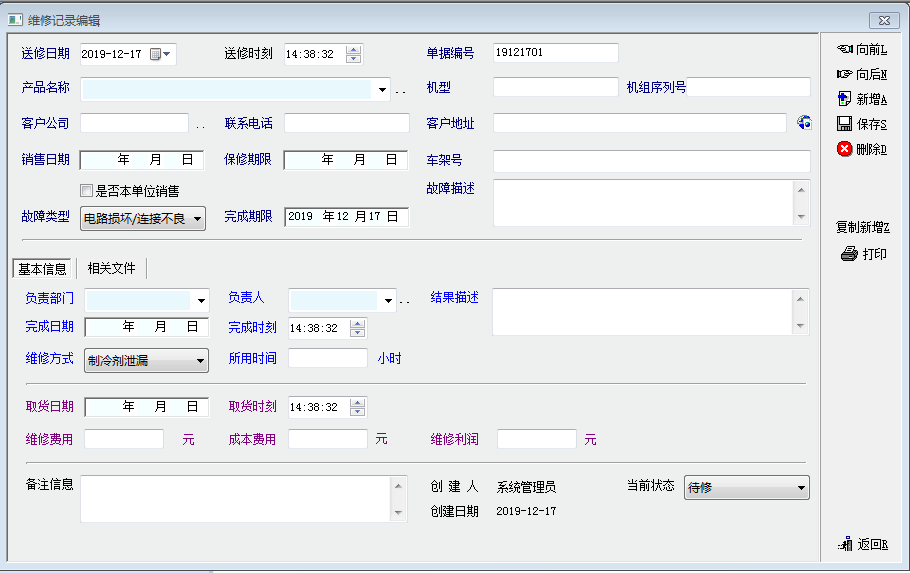Increase 送修时刻 time with up spinner
Screen dimensions: 910x573
[353, 49]
